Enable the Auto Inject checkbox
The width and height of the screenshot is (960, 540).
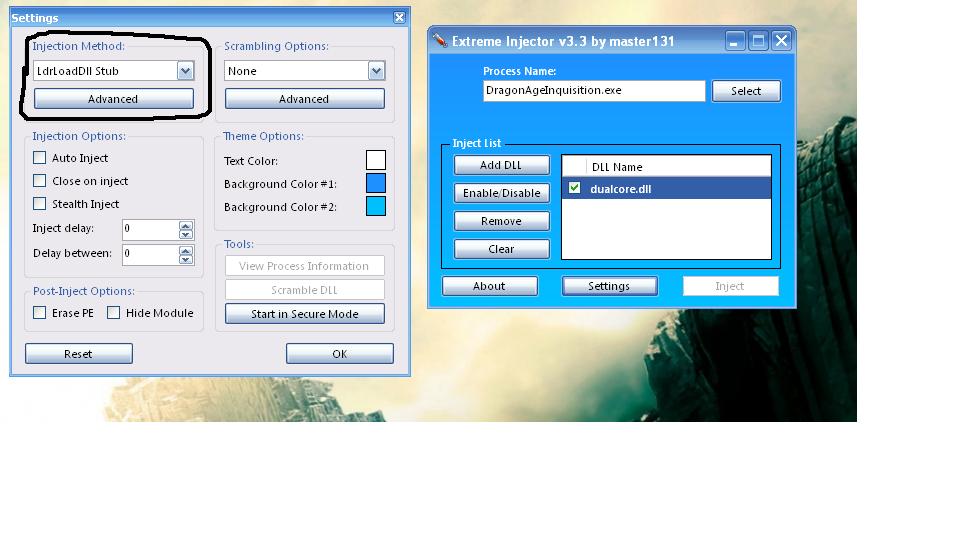click(40, 158)
